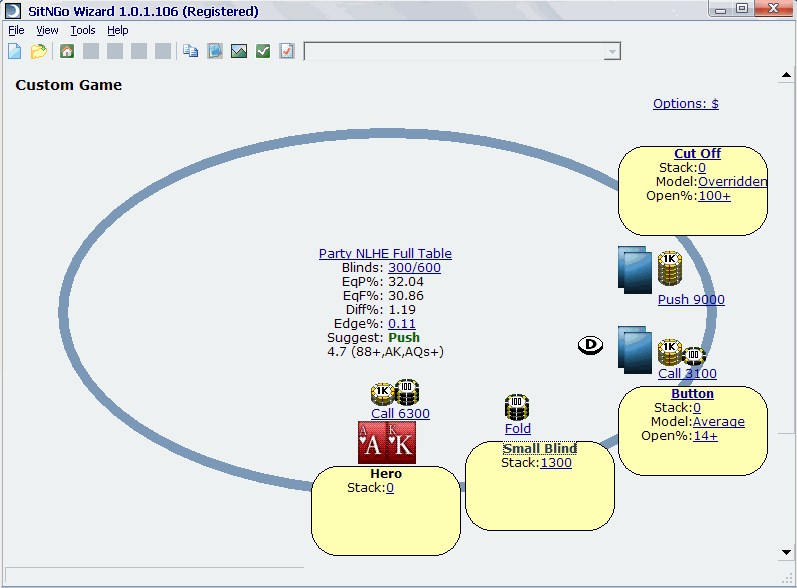This screenshot has width=797, height=588.
Task: Click the green checkmark toolbar icon
Action: [x=263, y=51]
